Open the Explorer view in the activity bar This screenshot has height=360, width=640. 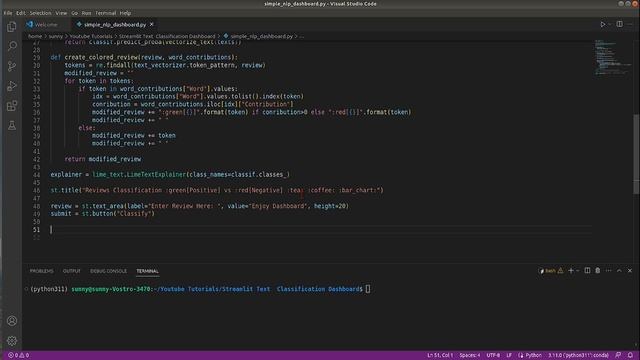12,27
